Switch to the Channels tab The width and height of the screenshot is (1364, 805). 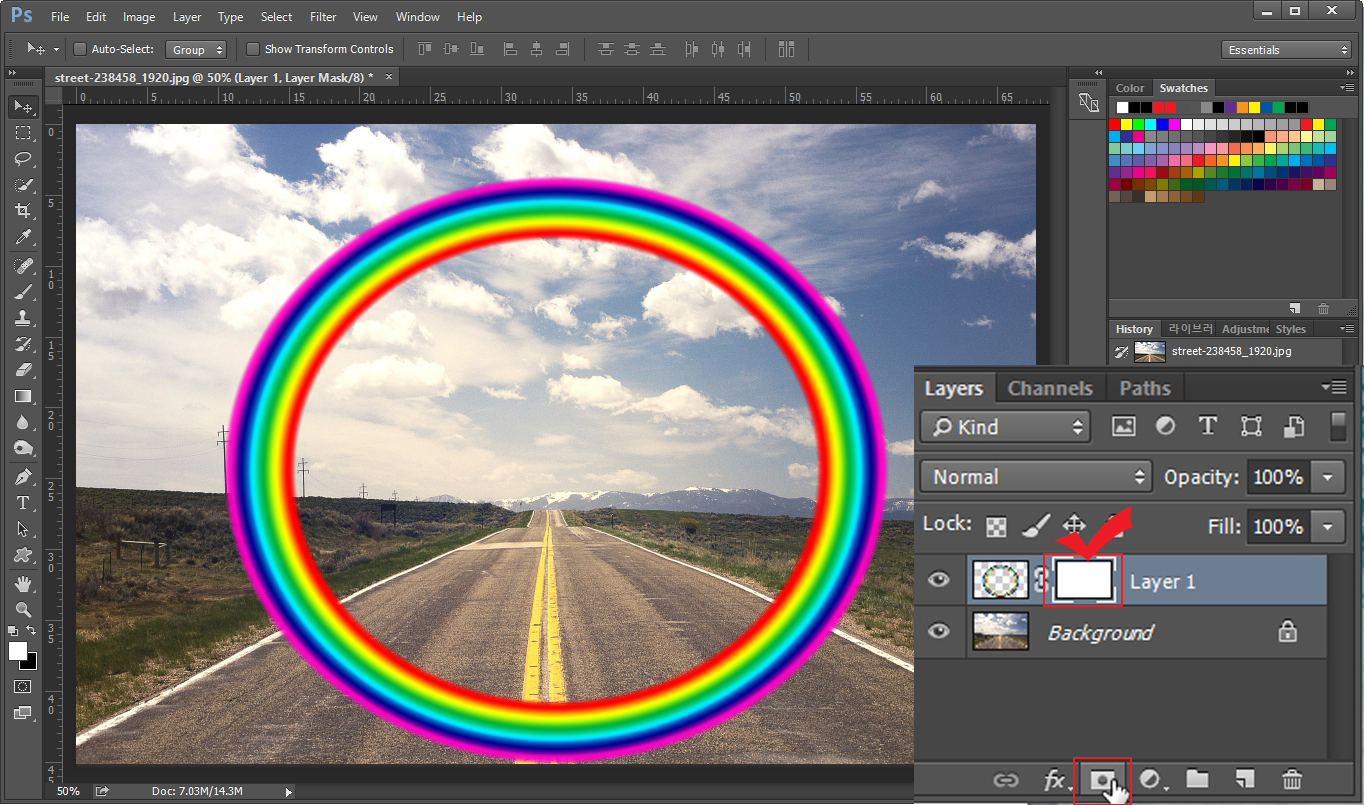(x=1050, y=388)
